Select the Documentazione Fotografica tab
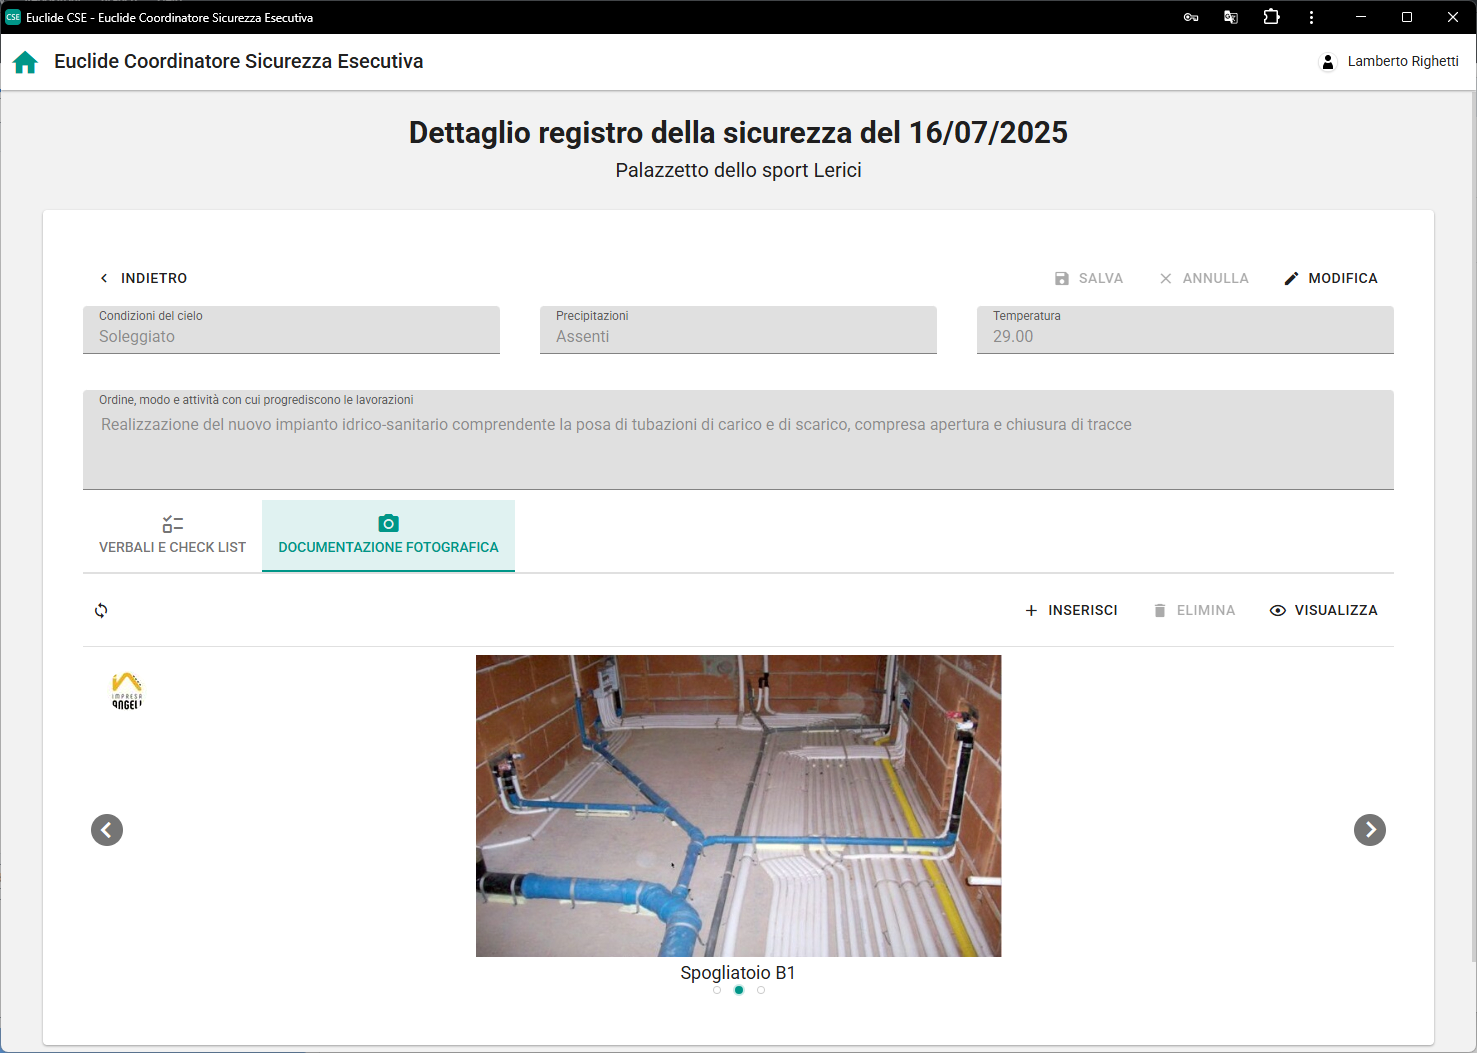1477x1053 pixels. (388, 536)
